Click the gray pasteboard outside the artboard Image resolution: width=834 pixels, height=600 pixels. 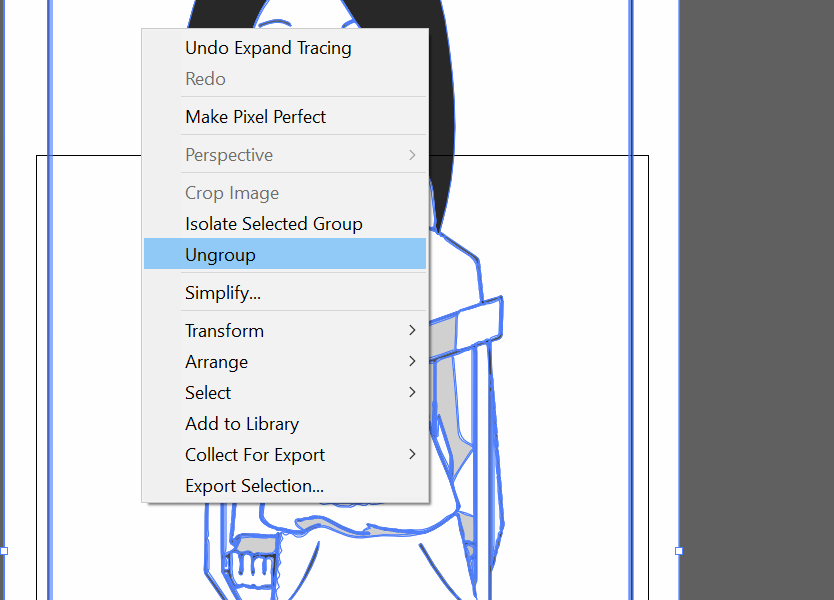point(757,300)
